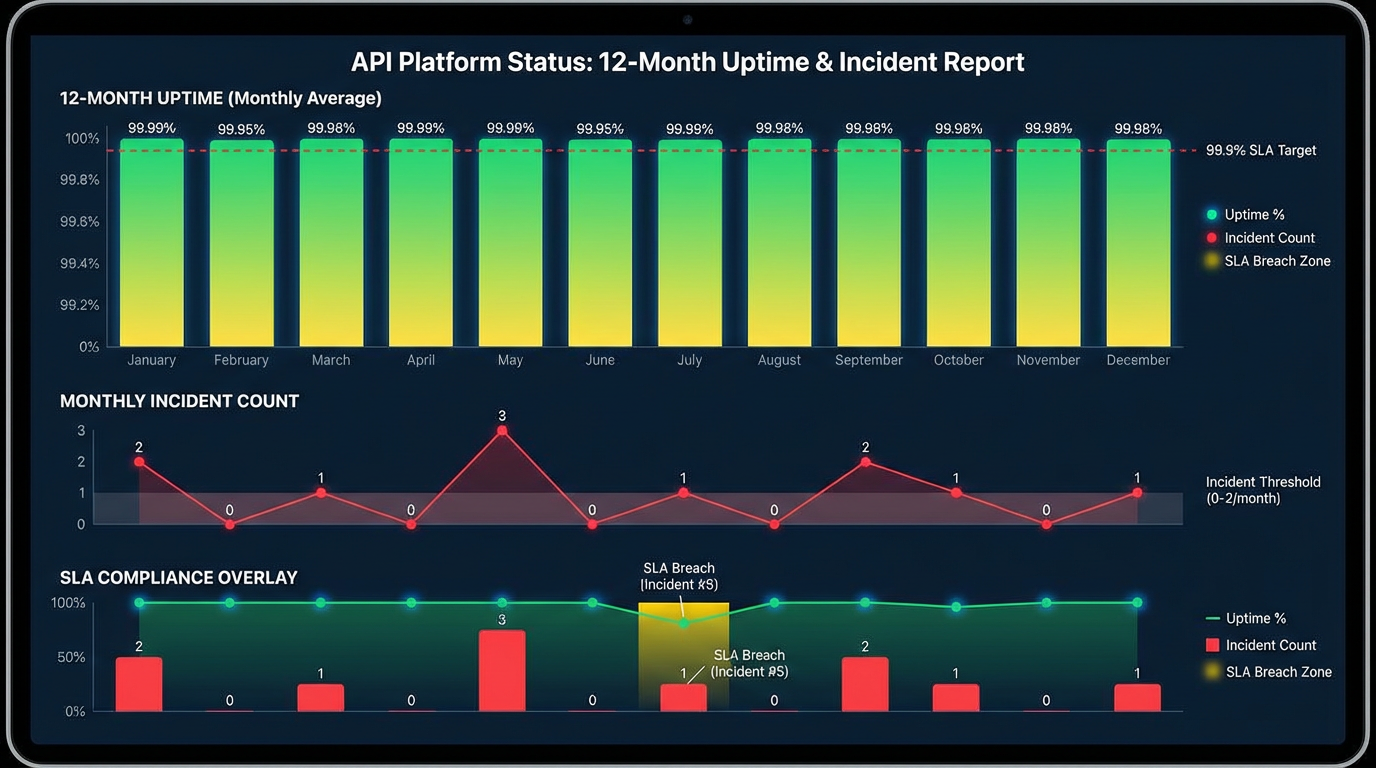Expand the SLA COMPLIANCE OVERLAY section heading
Screen dimensions: 1376x768
point(178,578)
